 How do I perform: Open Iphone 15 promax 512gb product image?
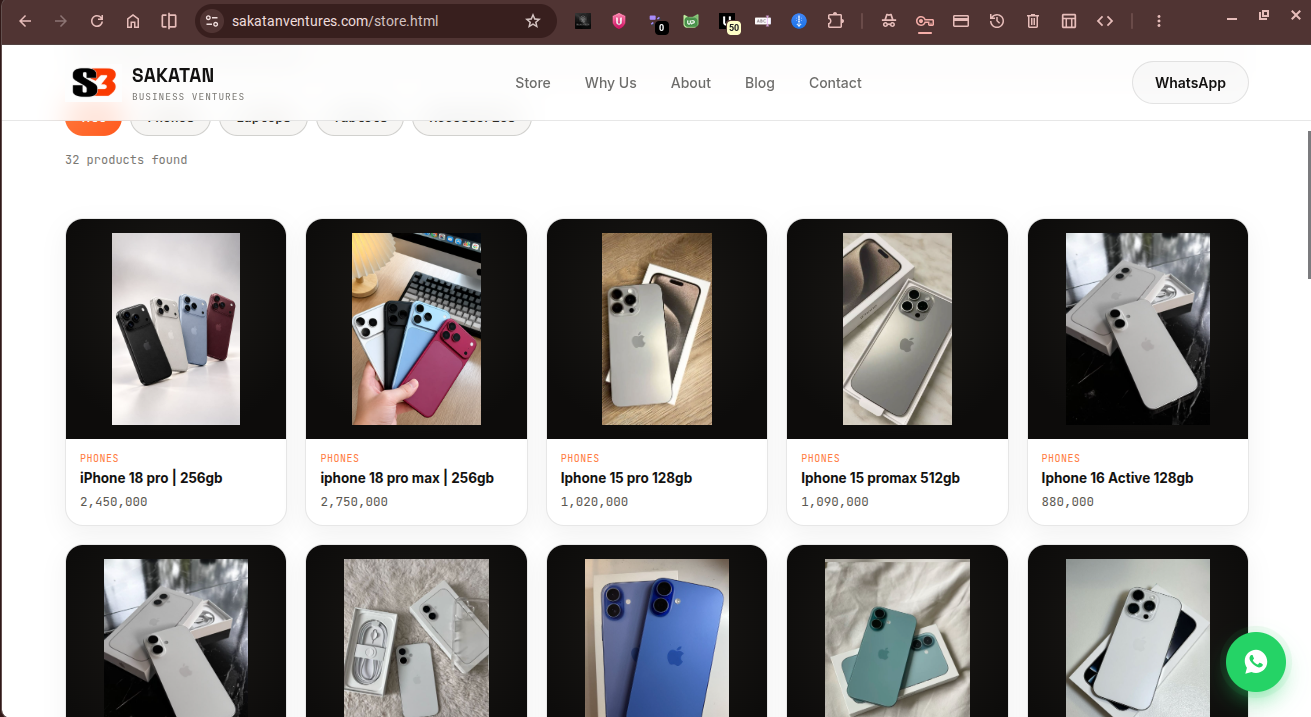point(897,329)
